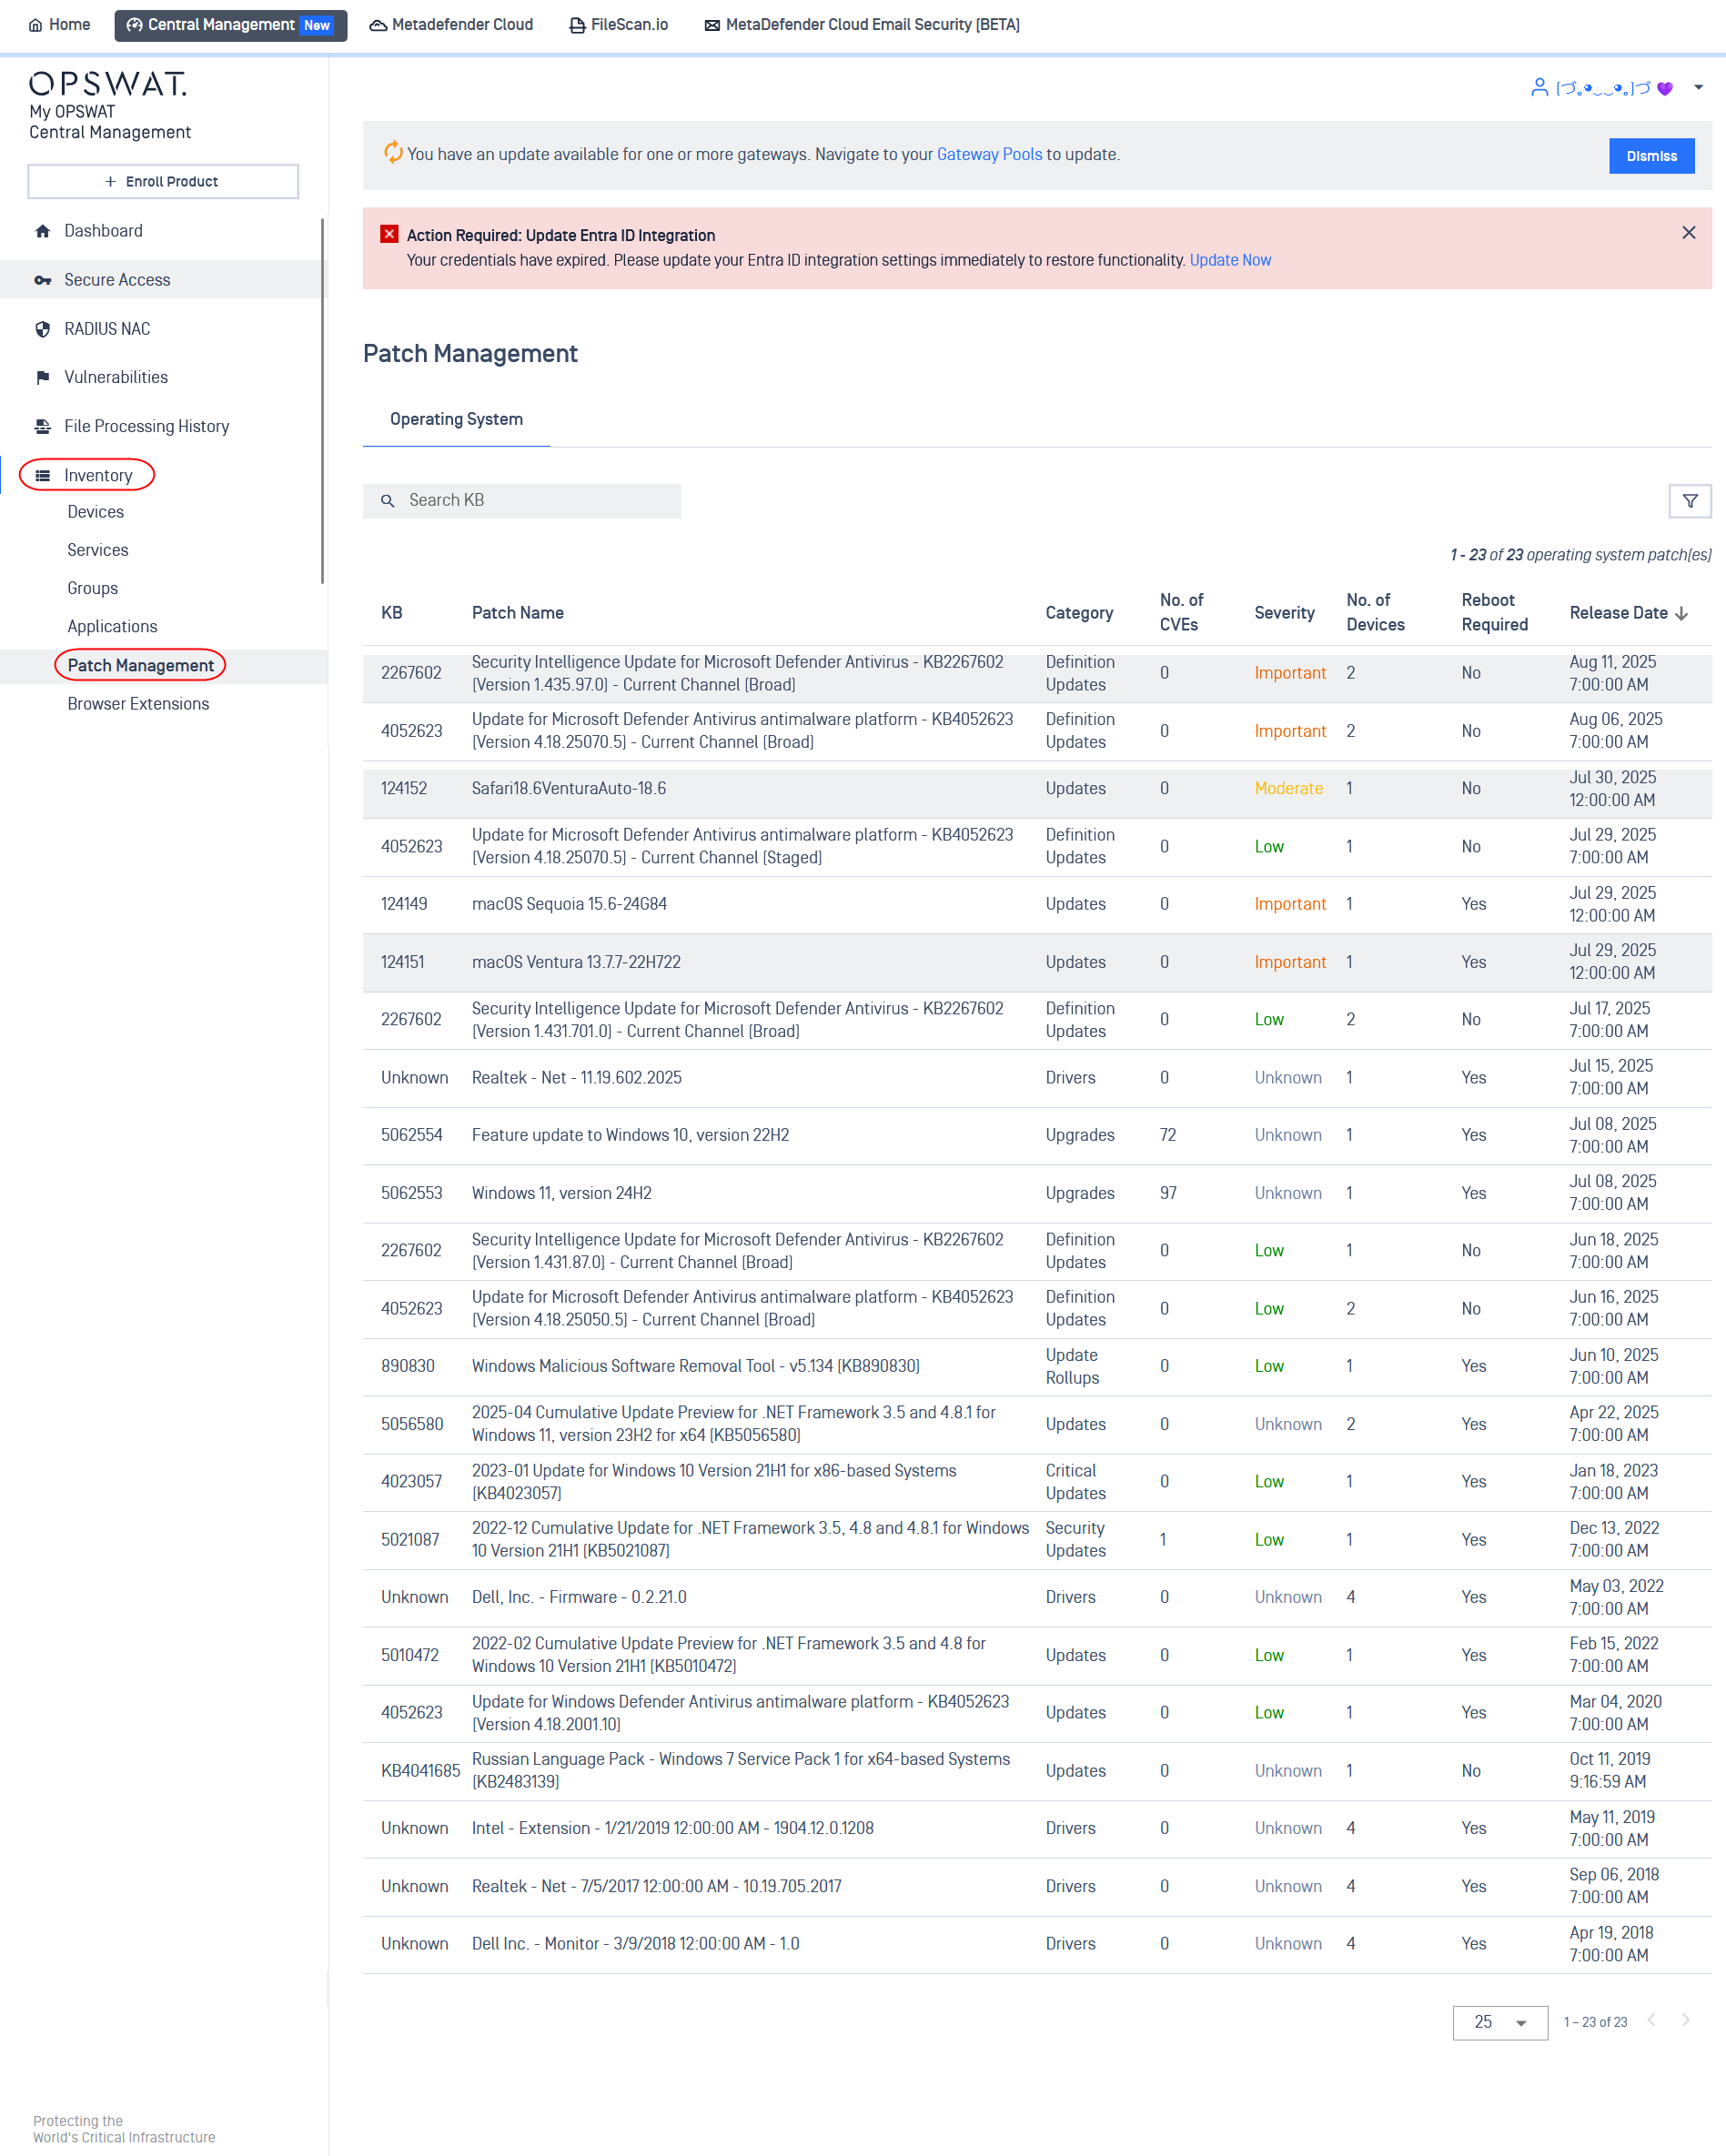
Task: Click the Dashboard house icon
Action: tap(42, 231)
